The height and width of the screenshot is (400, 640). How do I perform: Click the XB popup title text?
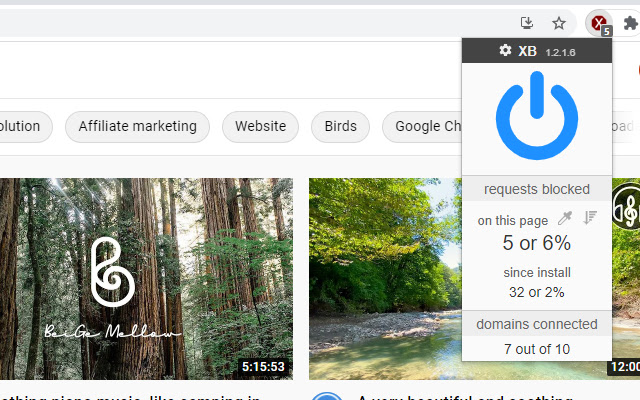pyautogui.click(x=527, y=50)
